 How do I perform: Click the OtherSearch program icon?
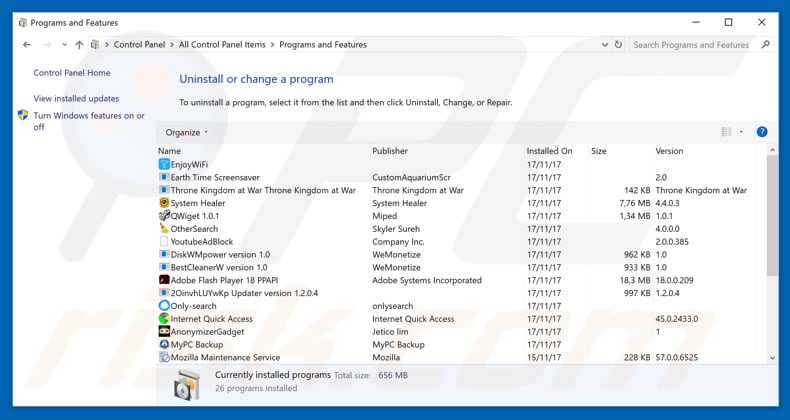click(x=164, y=229)
